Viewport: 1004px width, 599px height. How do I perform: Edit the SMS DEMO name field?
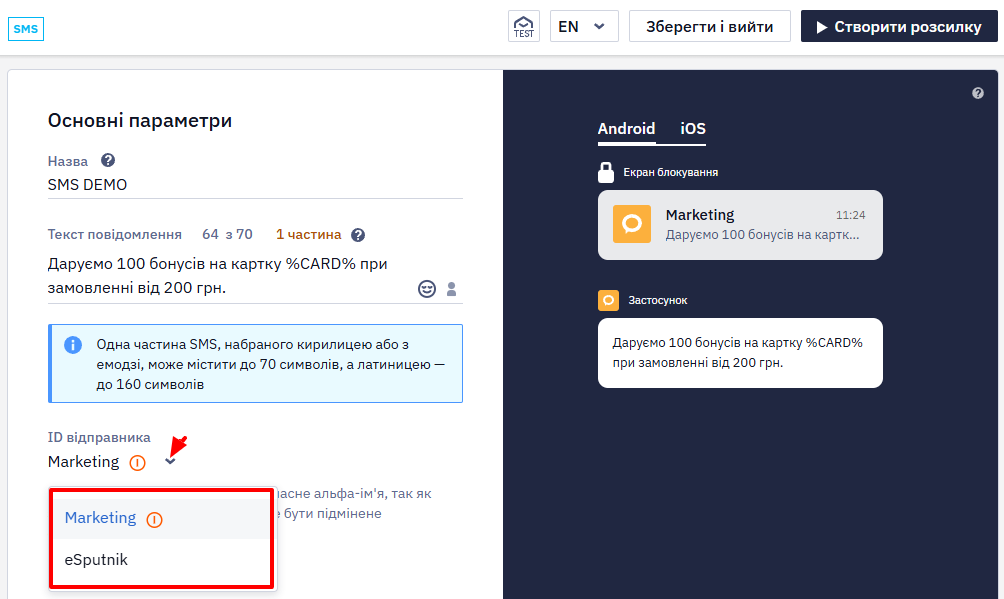click(255, 185)
